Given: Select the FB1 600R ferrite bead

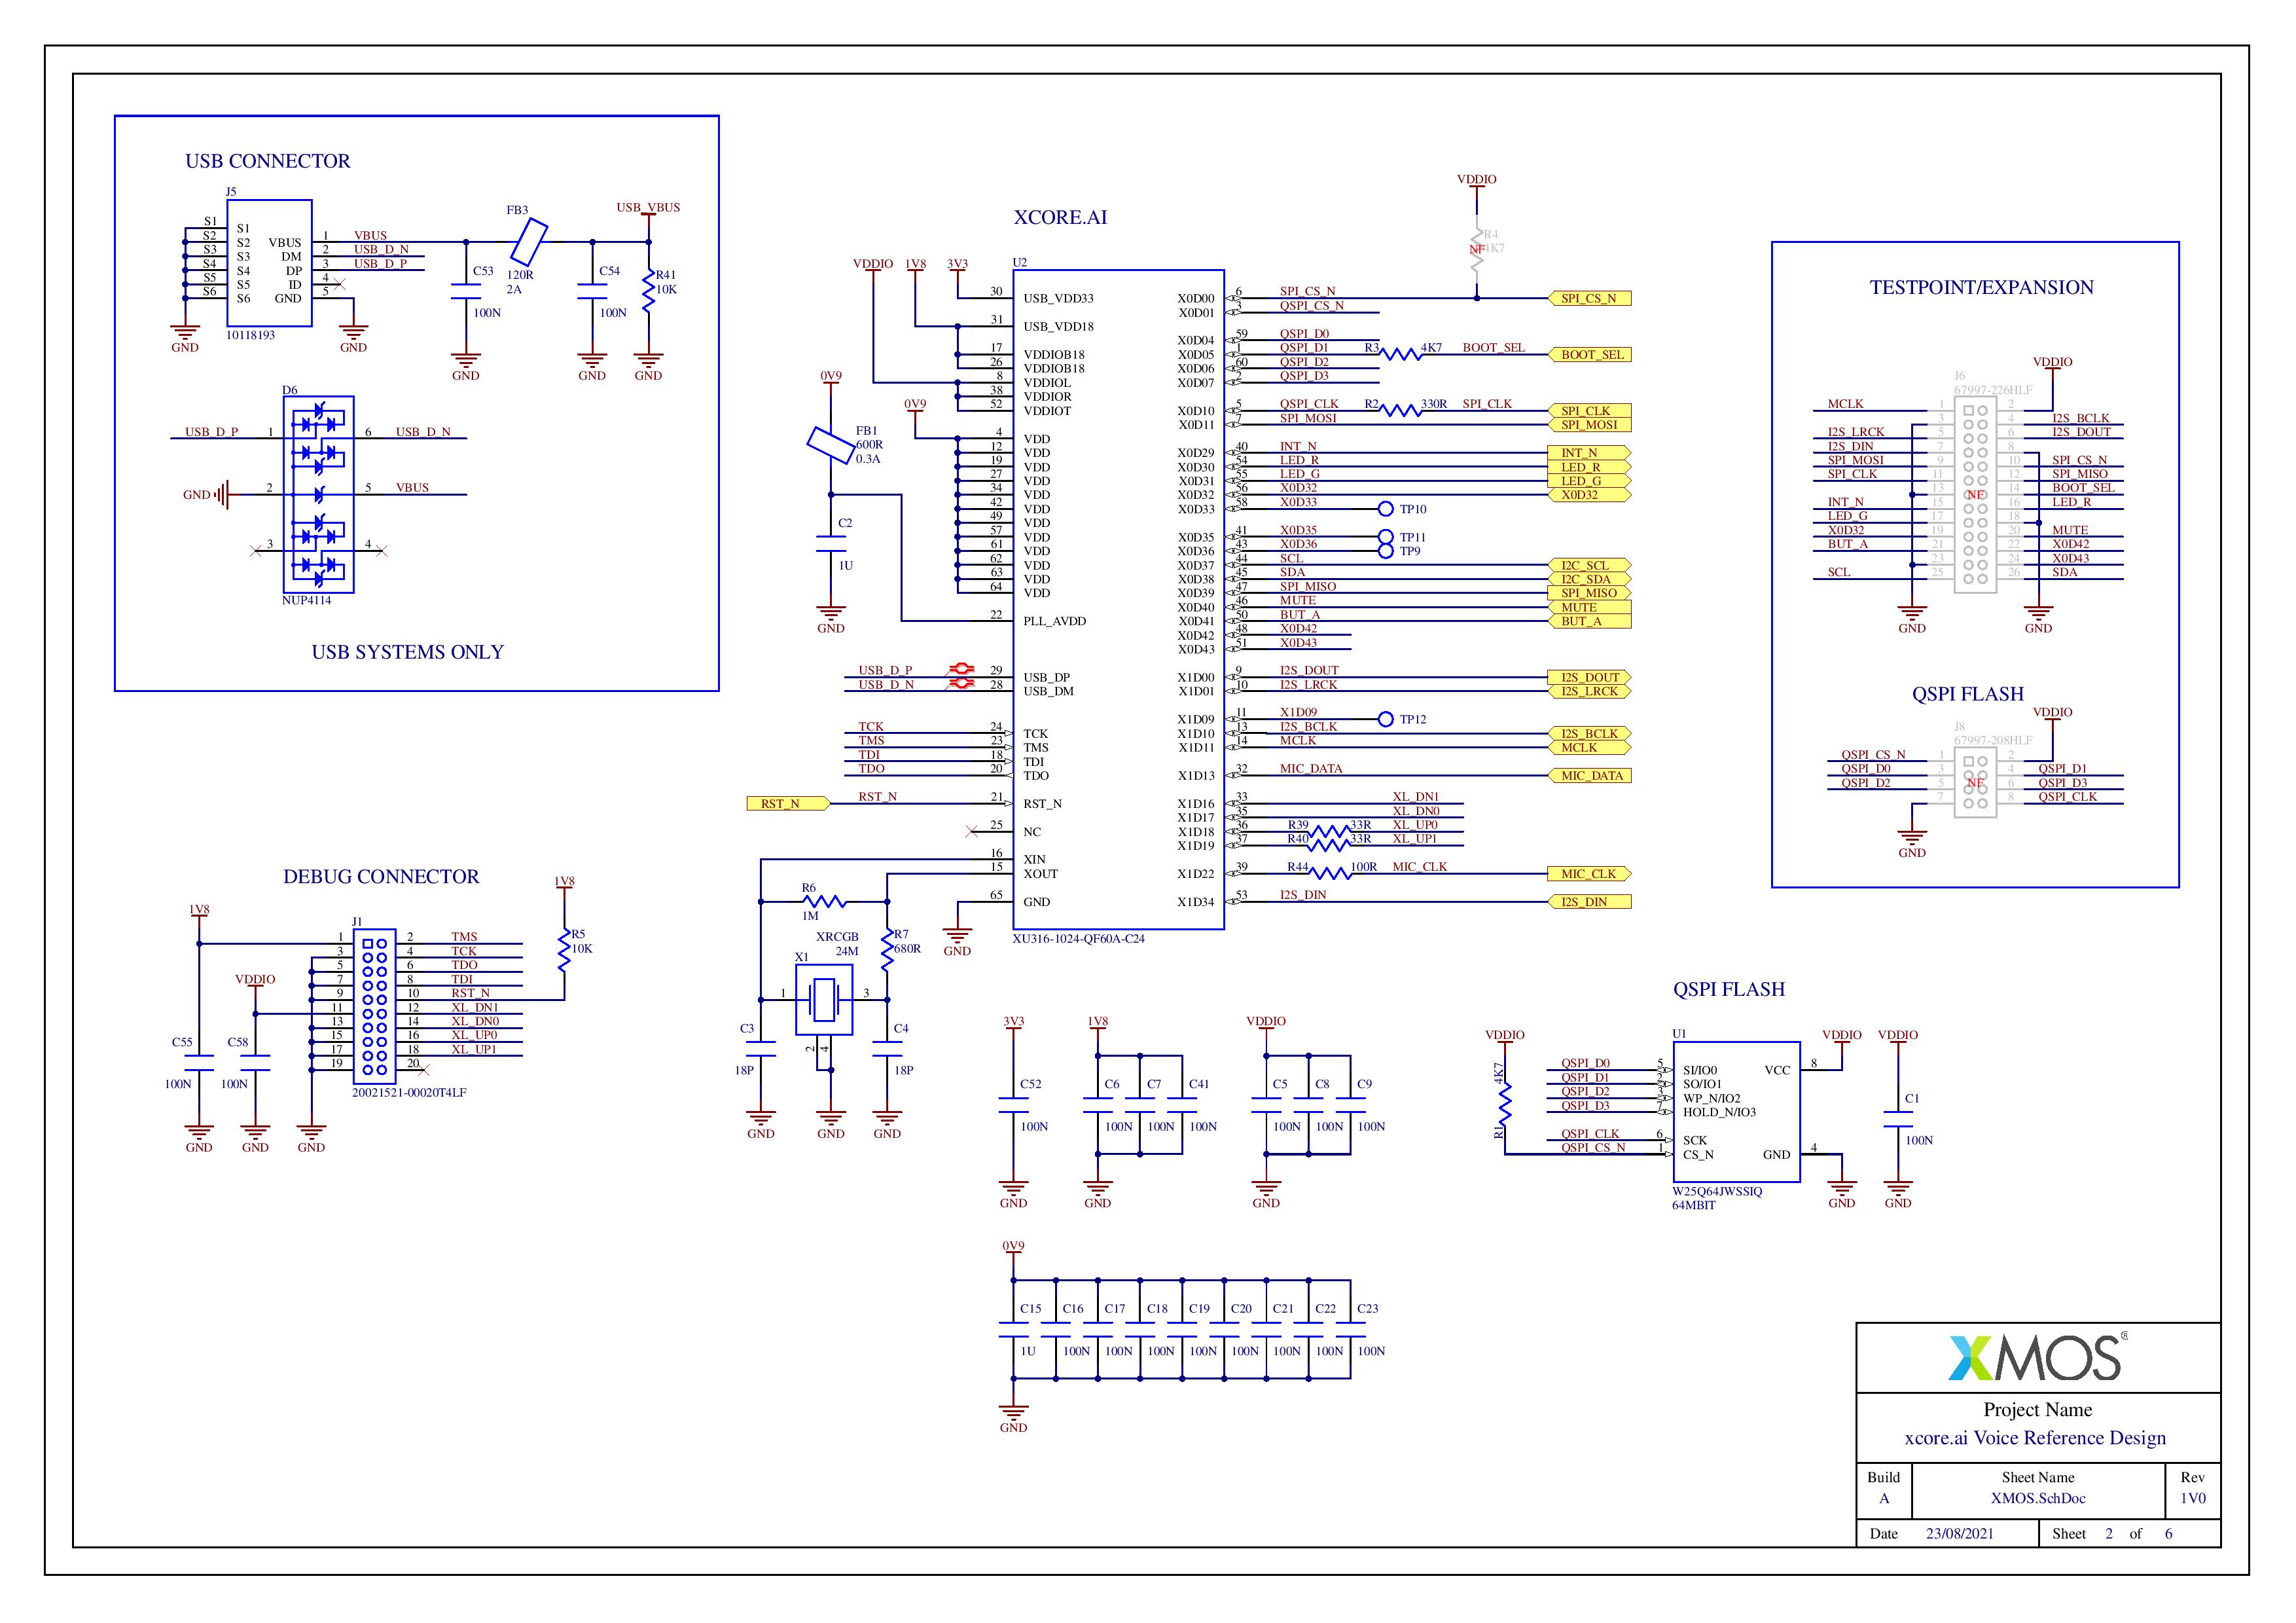Looking at the screenshot, I should tap(831, 445).
